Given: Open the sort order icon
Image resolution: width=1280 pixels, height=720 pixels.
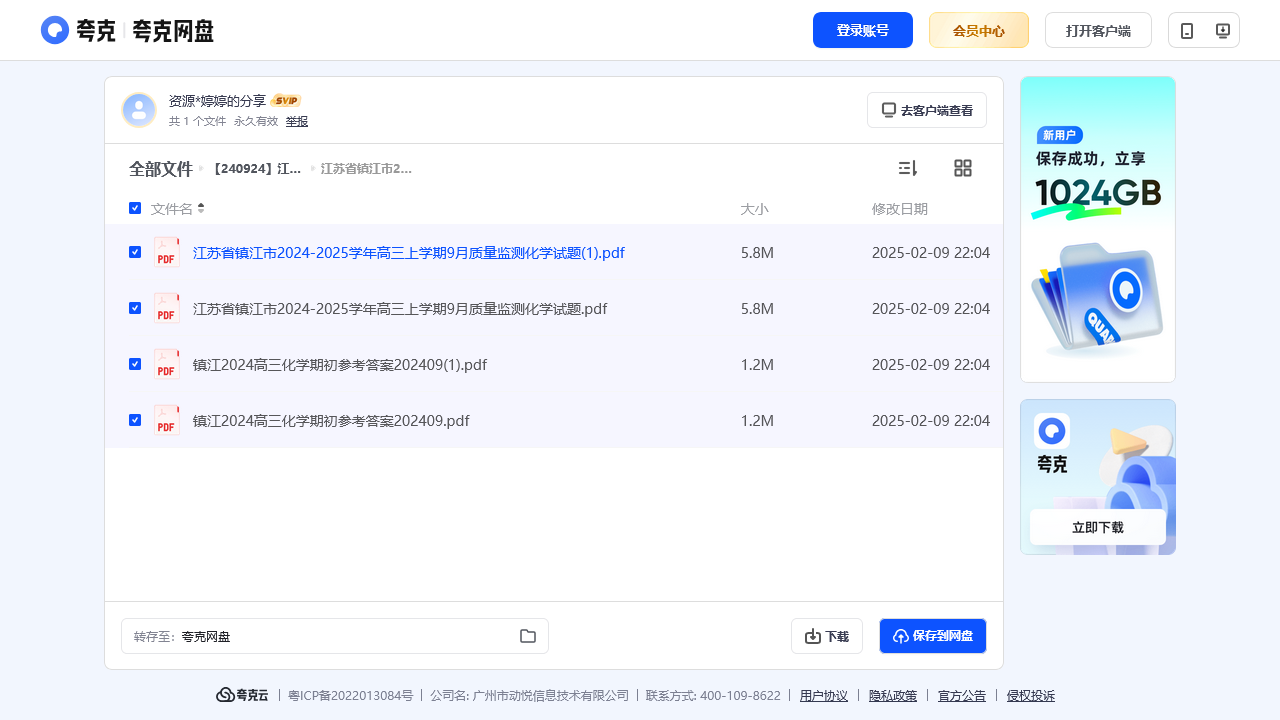Looking at the screenshot, I should 908,168.
